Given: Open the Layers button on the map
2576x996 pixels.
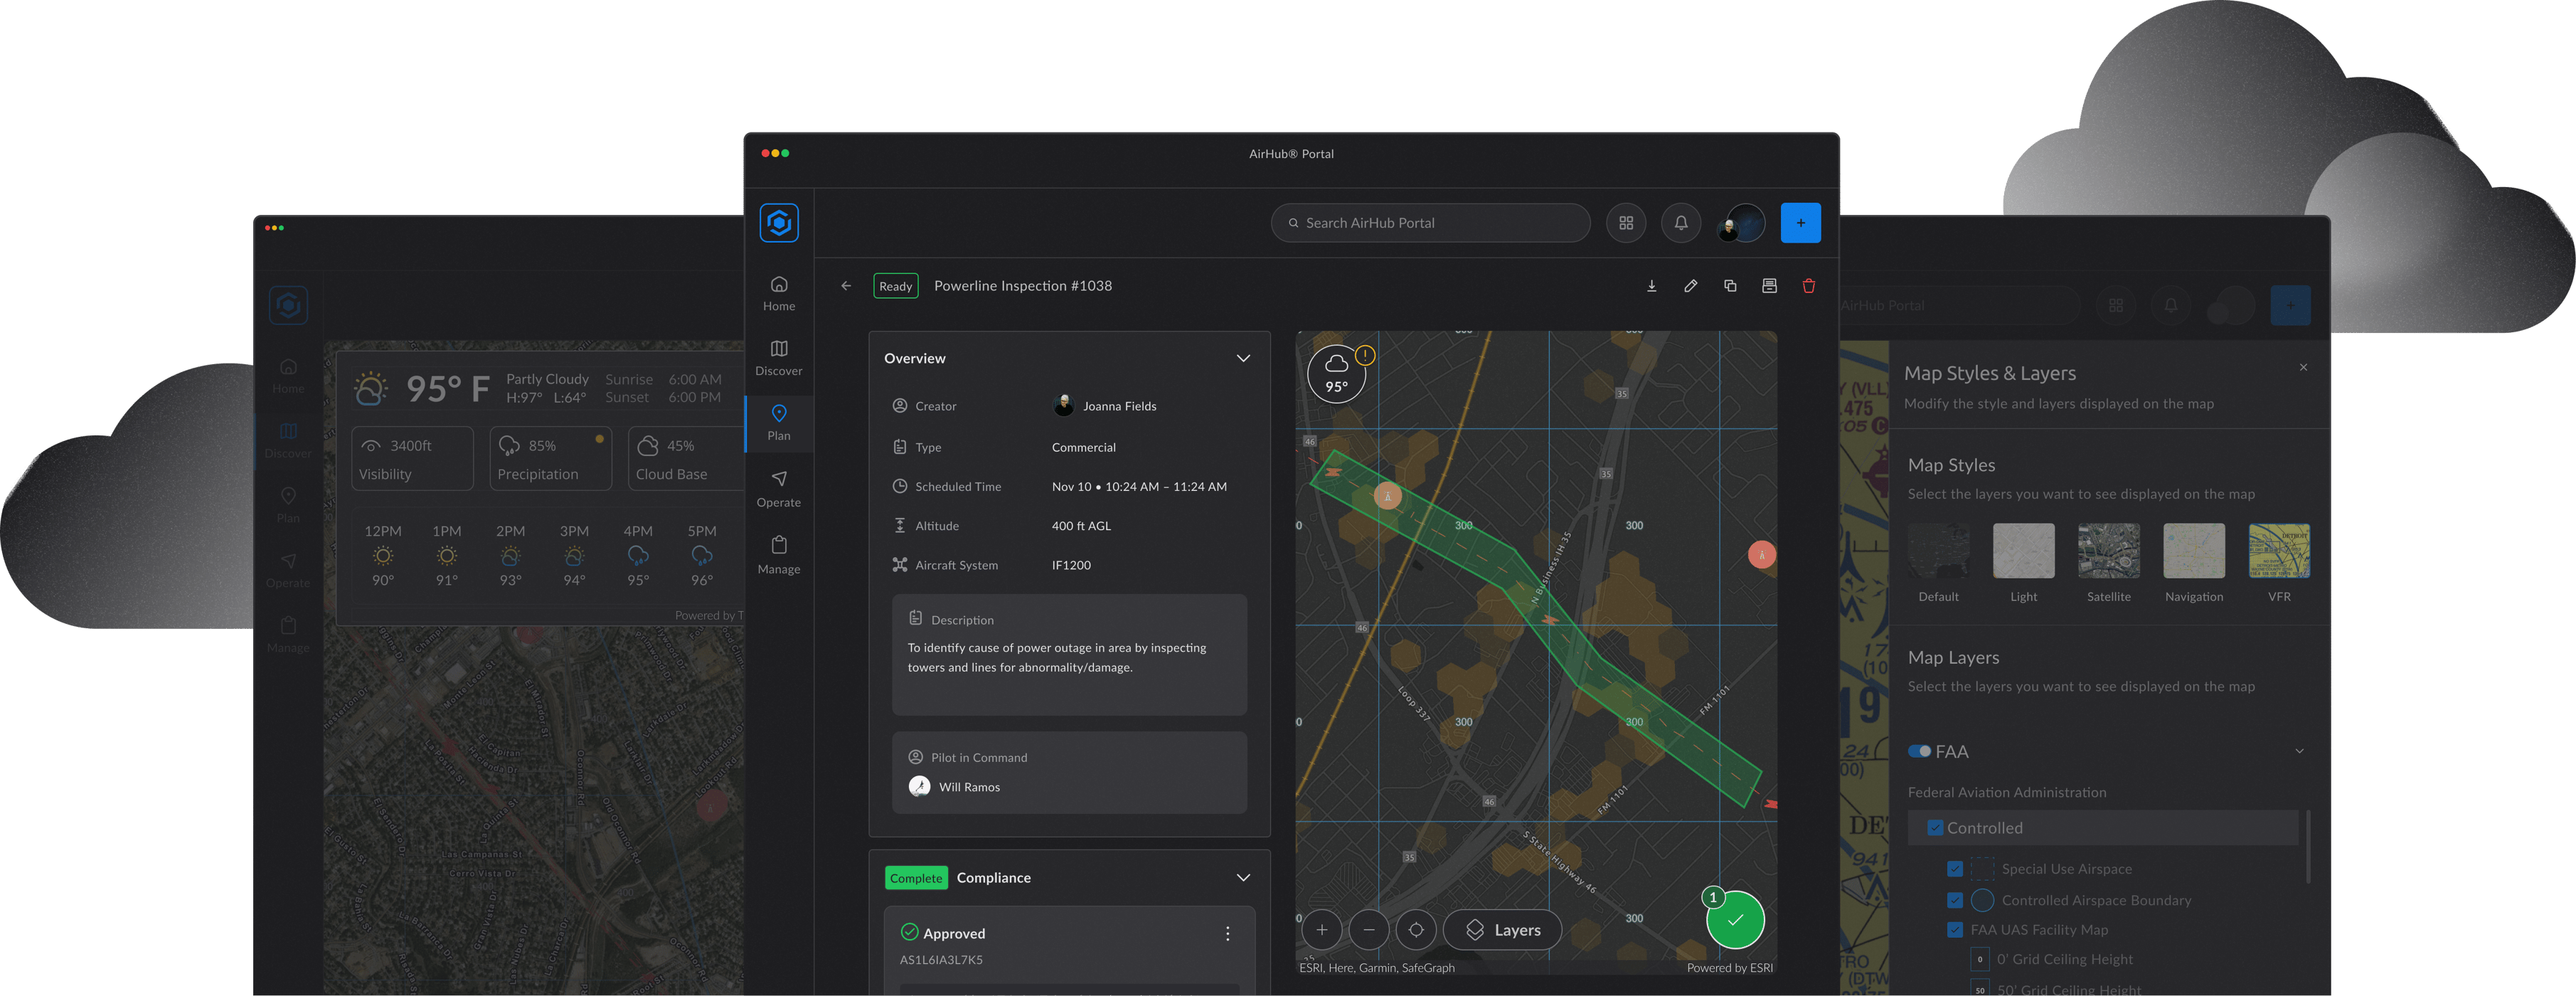Looking at the screenshot, I should (x=1502, y=929).
